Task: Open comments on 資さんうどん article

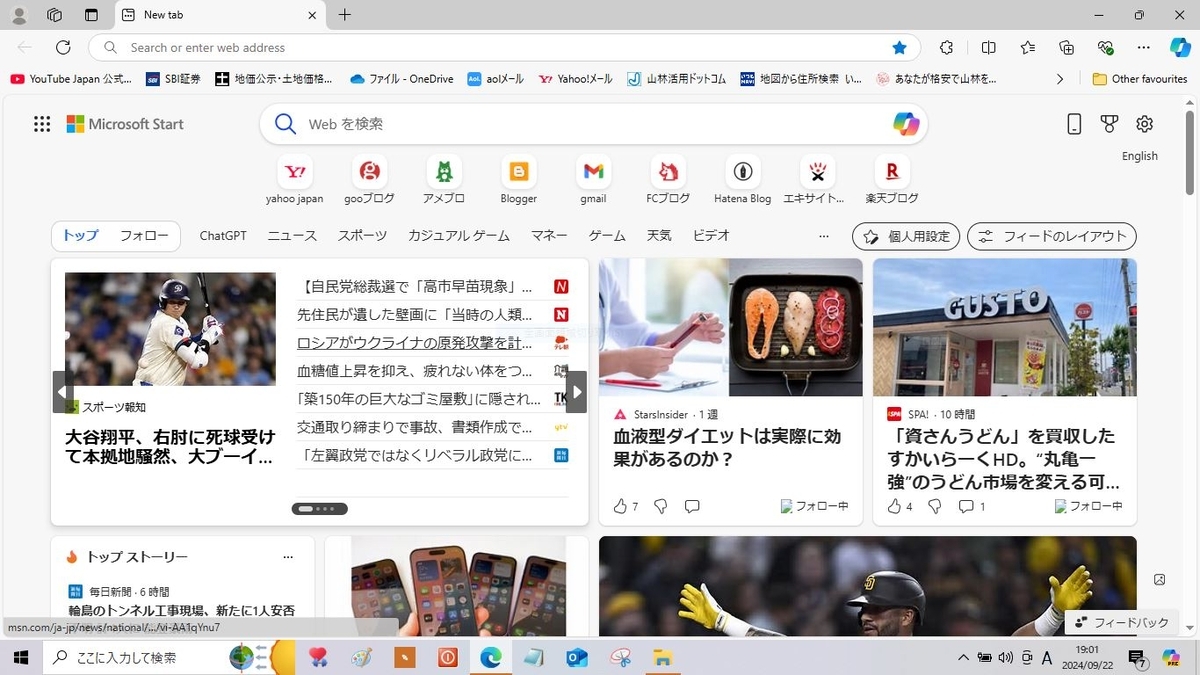Action: pyautogui.click(x=972, y=506)
